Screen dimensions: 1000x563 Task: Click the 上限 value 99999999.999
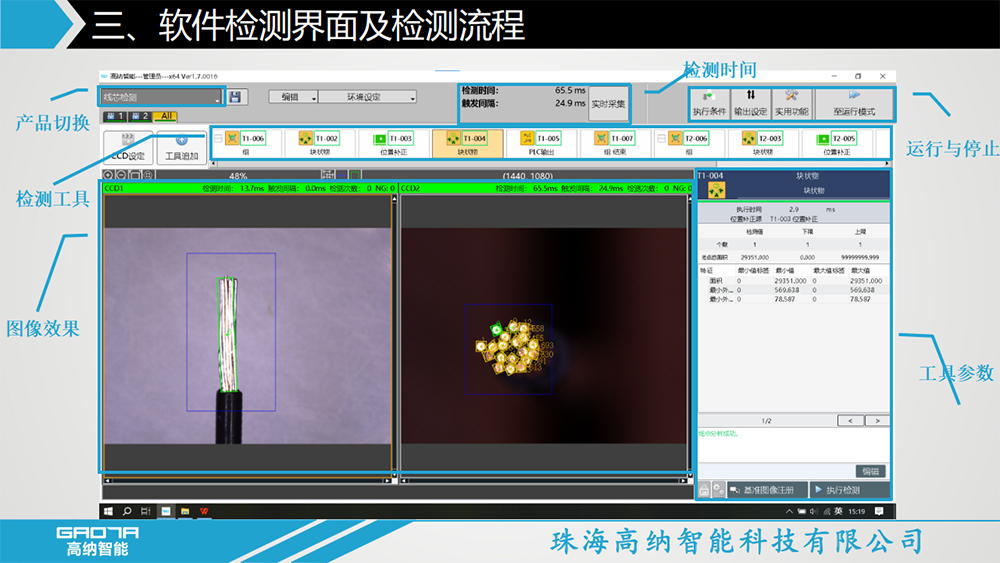[860, 257]
